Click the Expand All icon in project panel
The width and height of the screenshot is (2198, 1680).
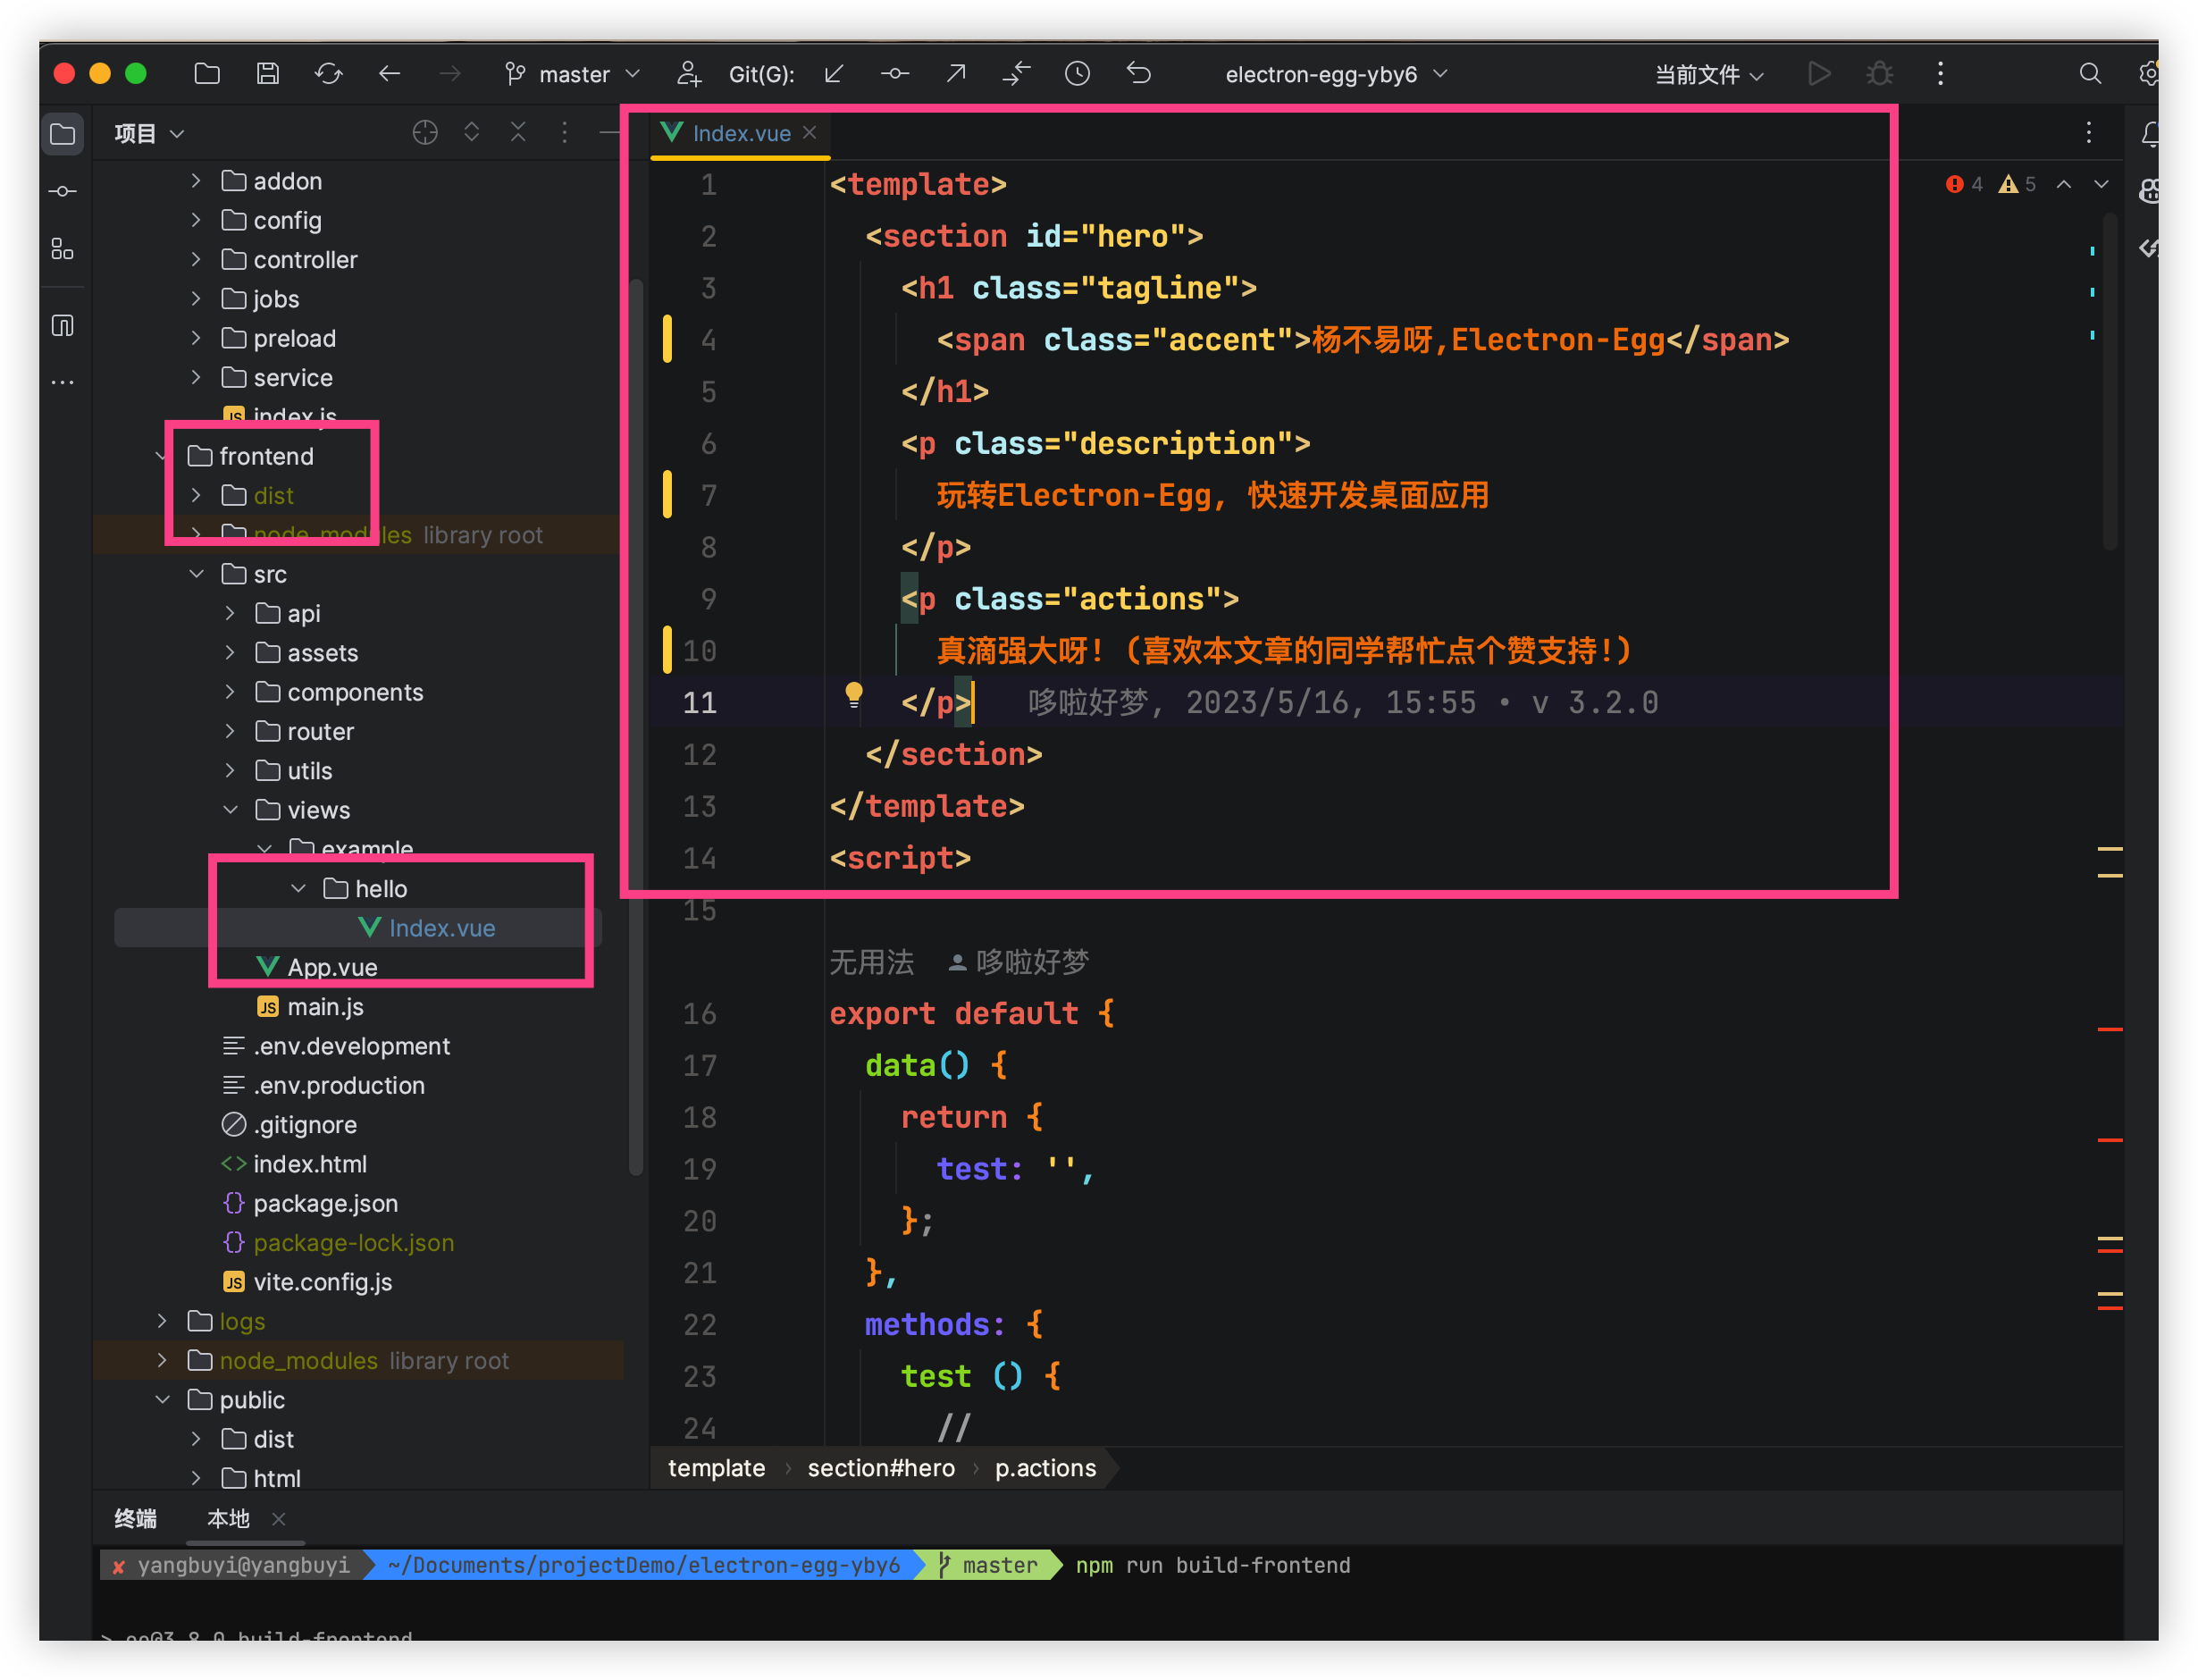coord(472,132)
